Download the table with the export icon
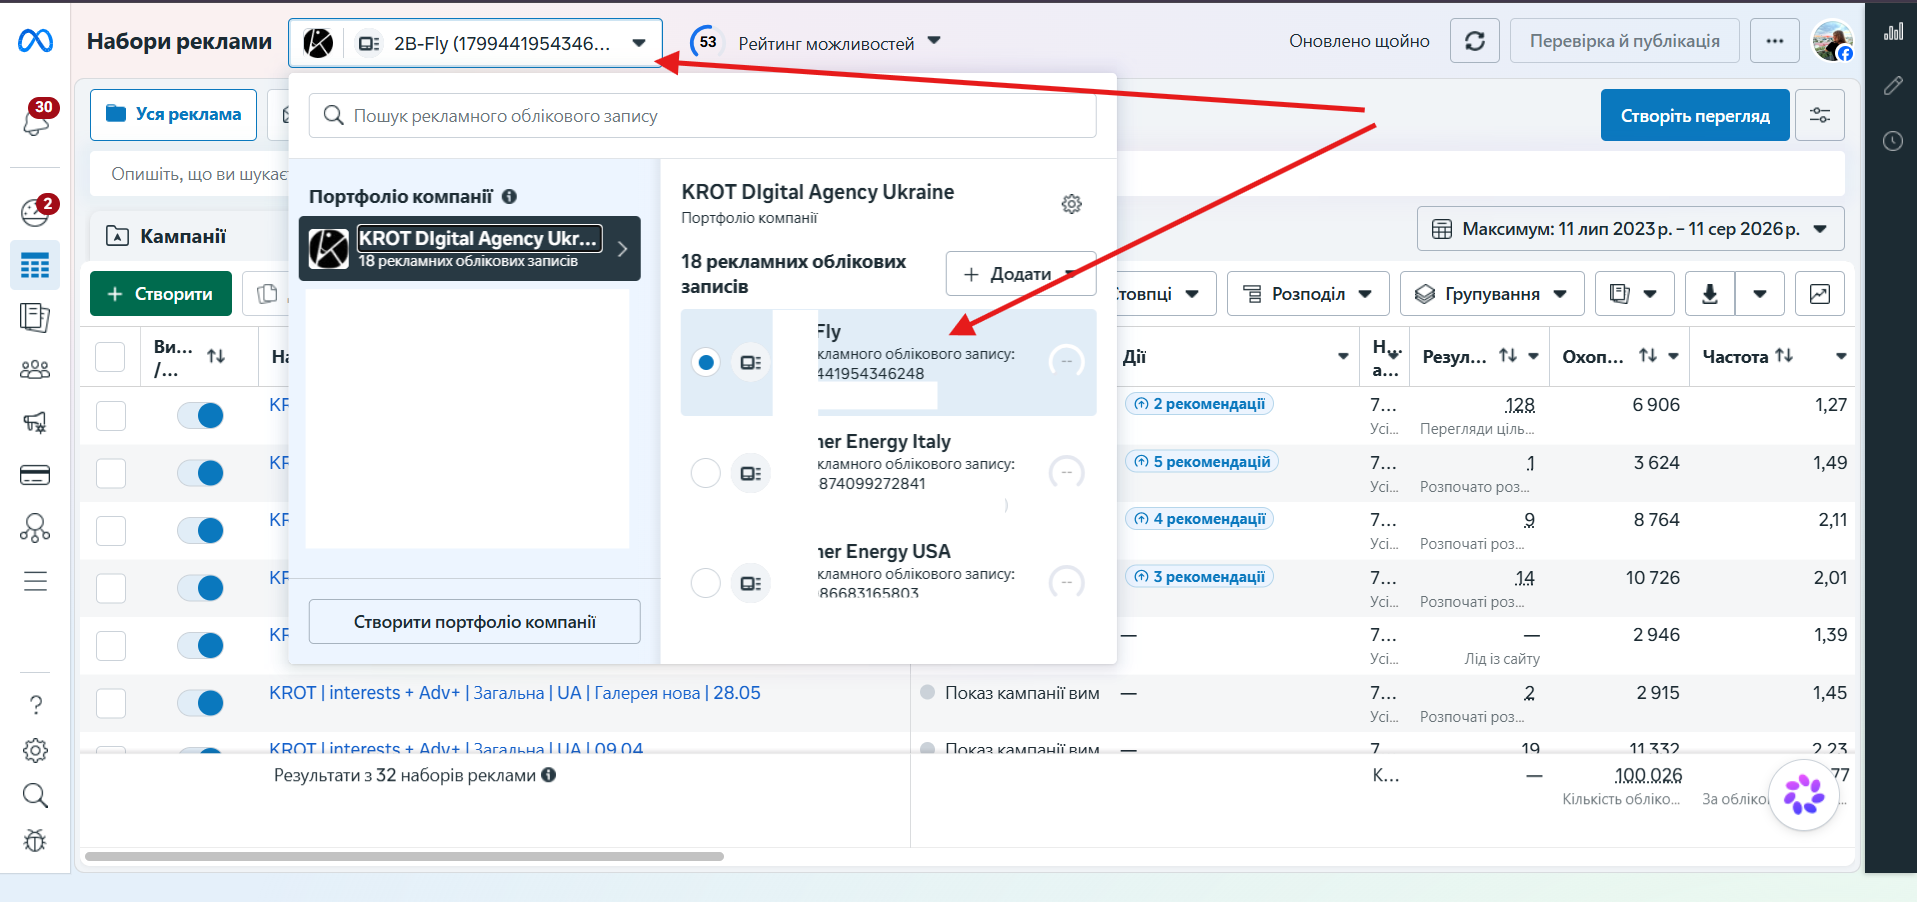The width and height of the screenshot is (1917, 902). point(1710,294)
